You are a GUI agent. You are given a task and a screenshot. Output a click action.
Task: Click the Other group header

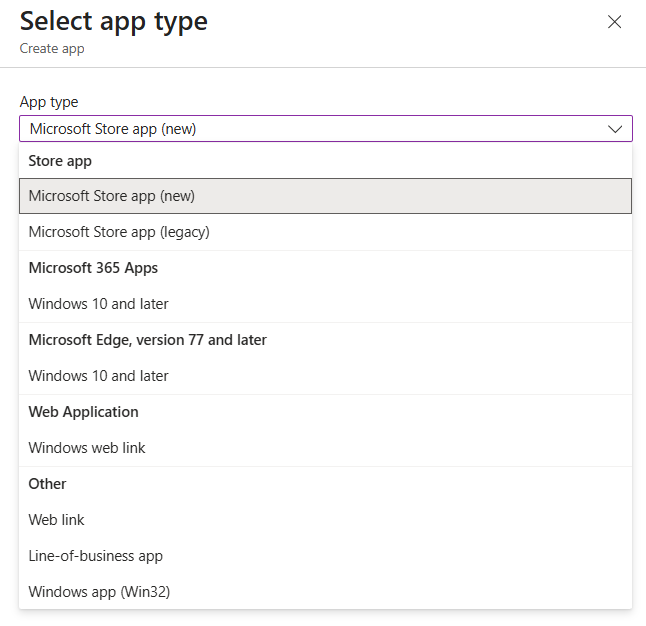[x=47, y=484]
